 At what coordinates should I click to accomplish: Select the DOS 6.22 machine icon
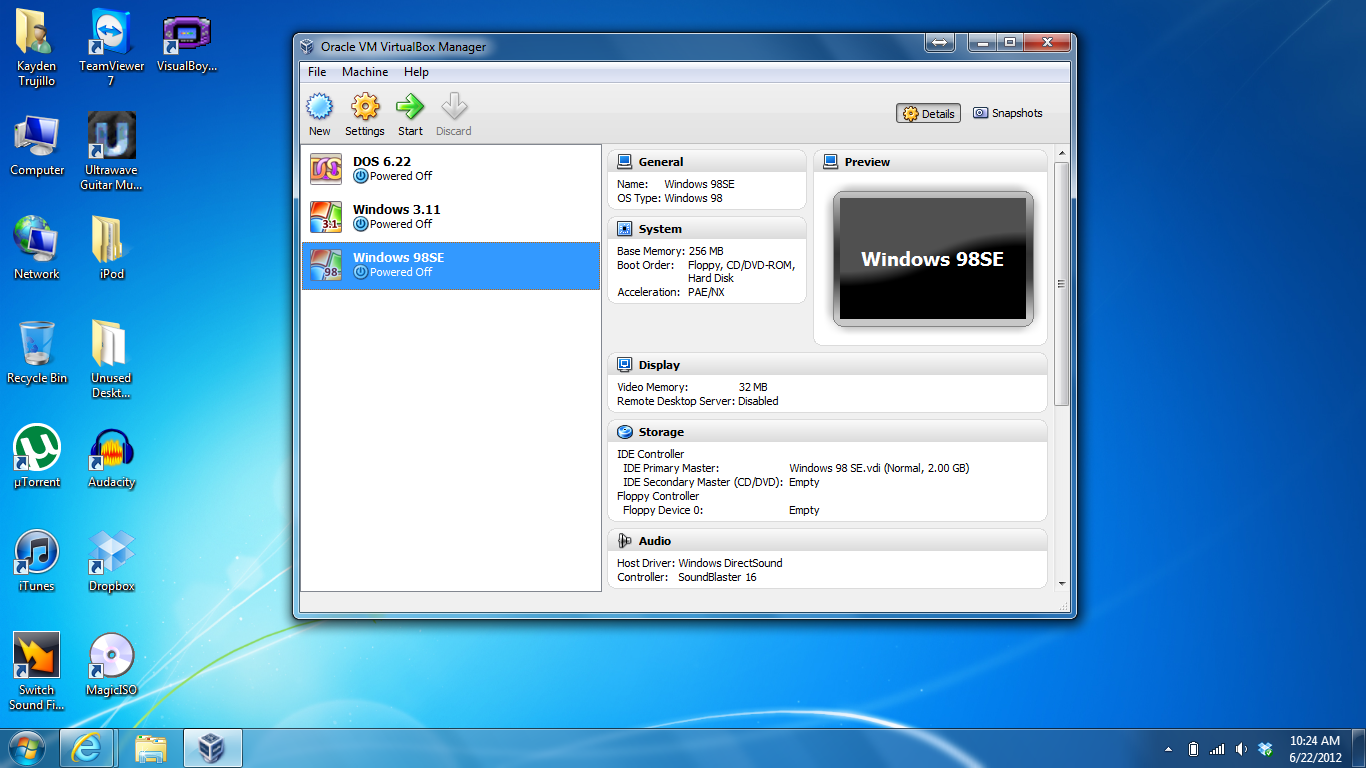[x=326, y=169]
